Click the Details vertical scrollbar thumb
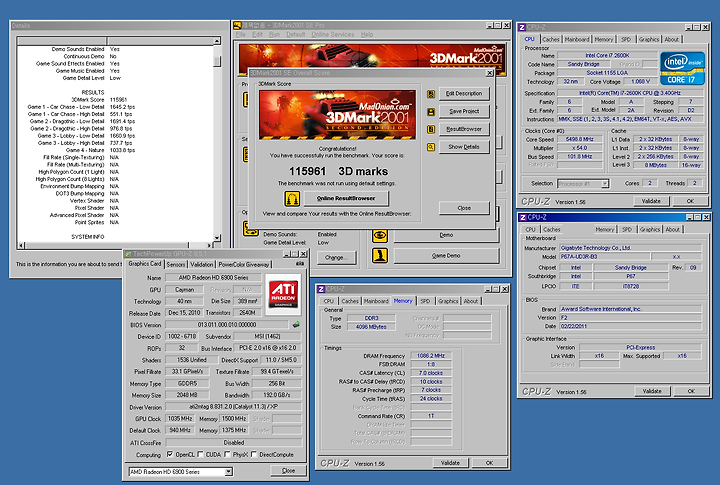The image size is (720, 485). pyautogui.click(x=217, y=61)
